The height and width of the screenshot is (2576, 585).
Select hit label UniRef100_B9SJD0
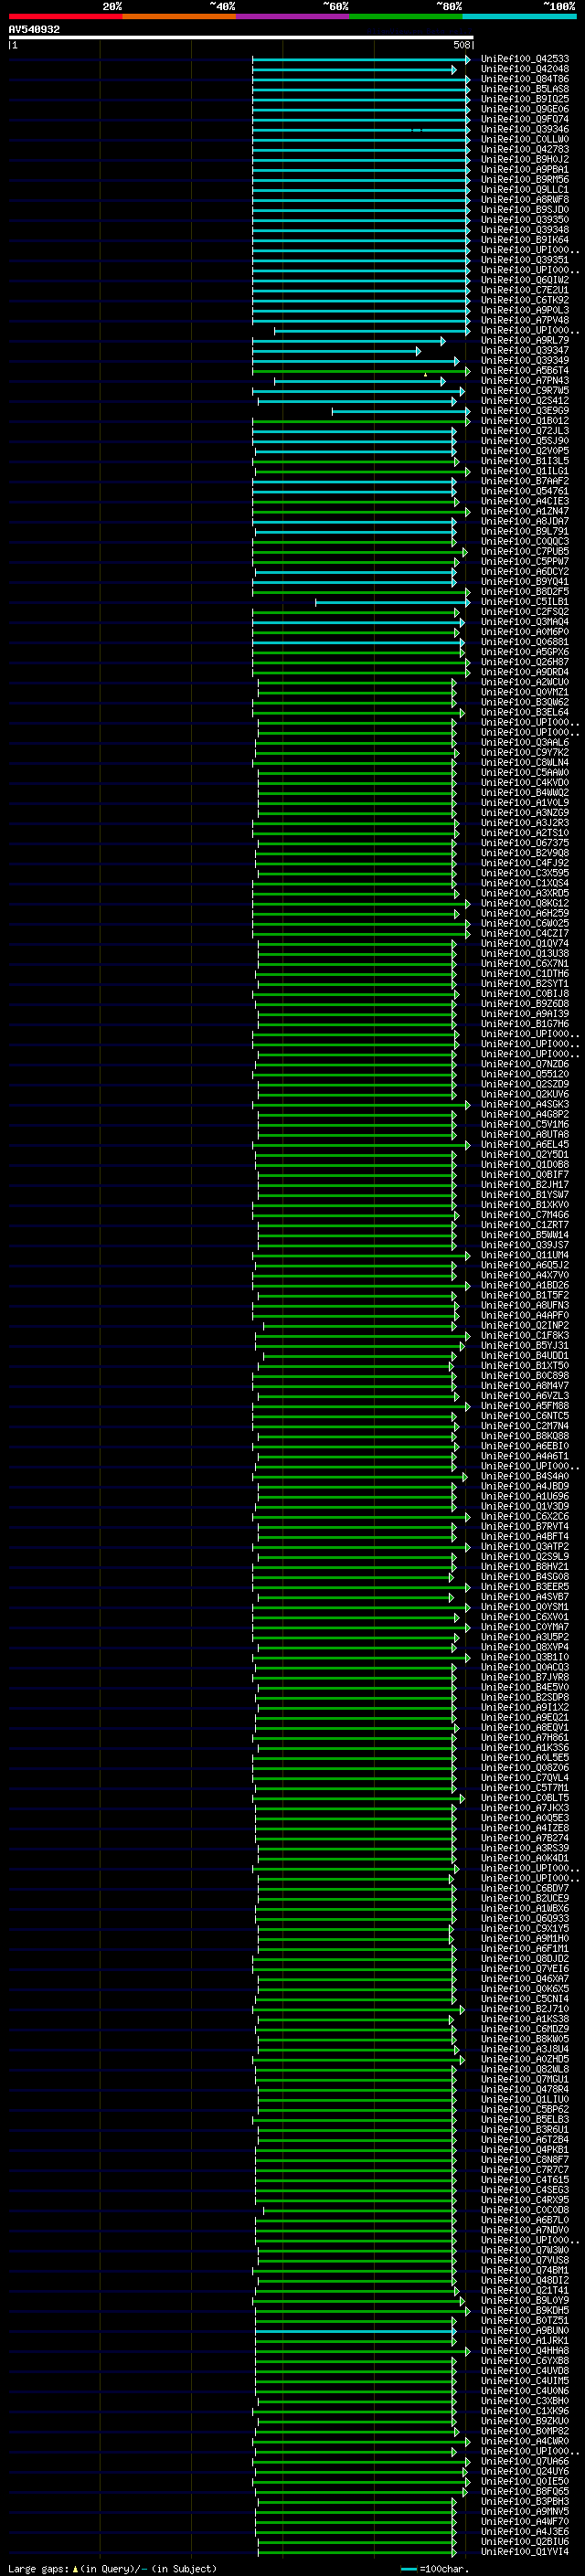click(525, 209)
